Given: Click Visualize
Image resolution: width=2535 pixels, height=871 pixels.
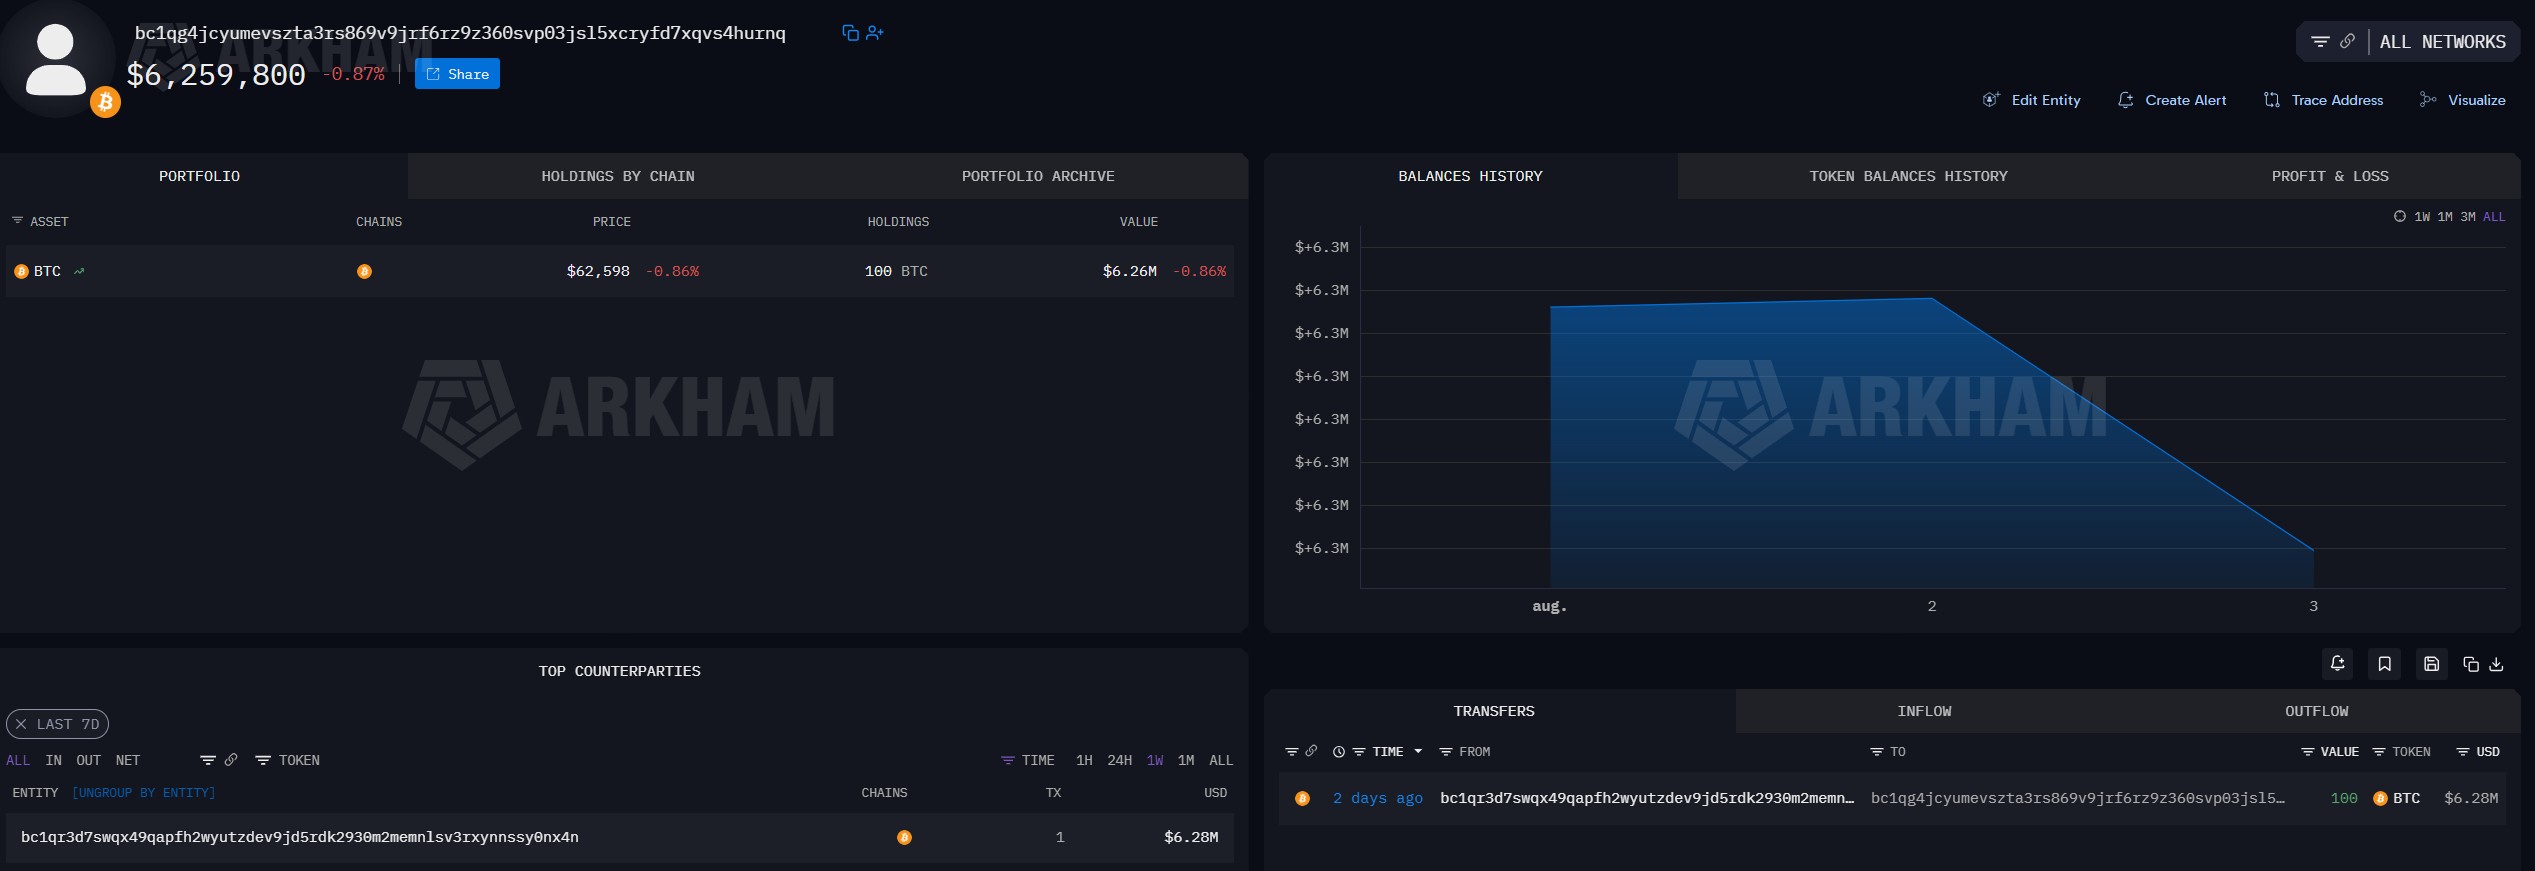Looking at the screenshot, I should coord(2462,100).
